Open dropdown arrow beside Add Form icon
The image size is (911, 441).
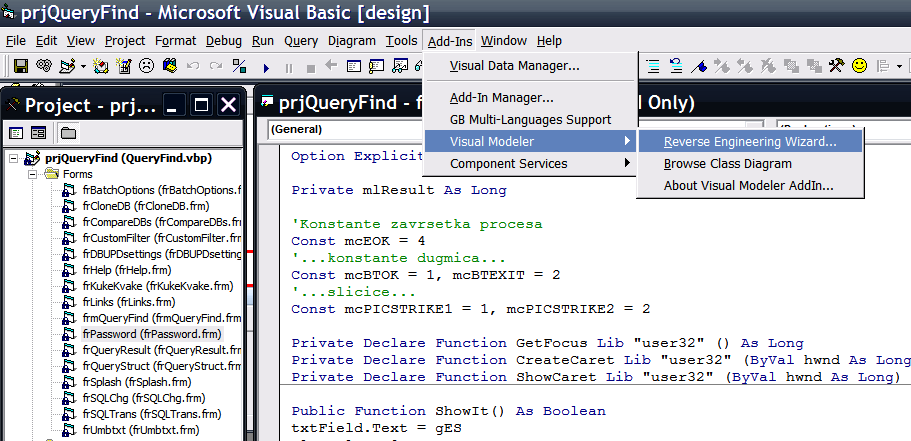(81, 67)
